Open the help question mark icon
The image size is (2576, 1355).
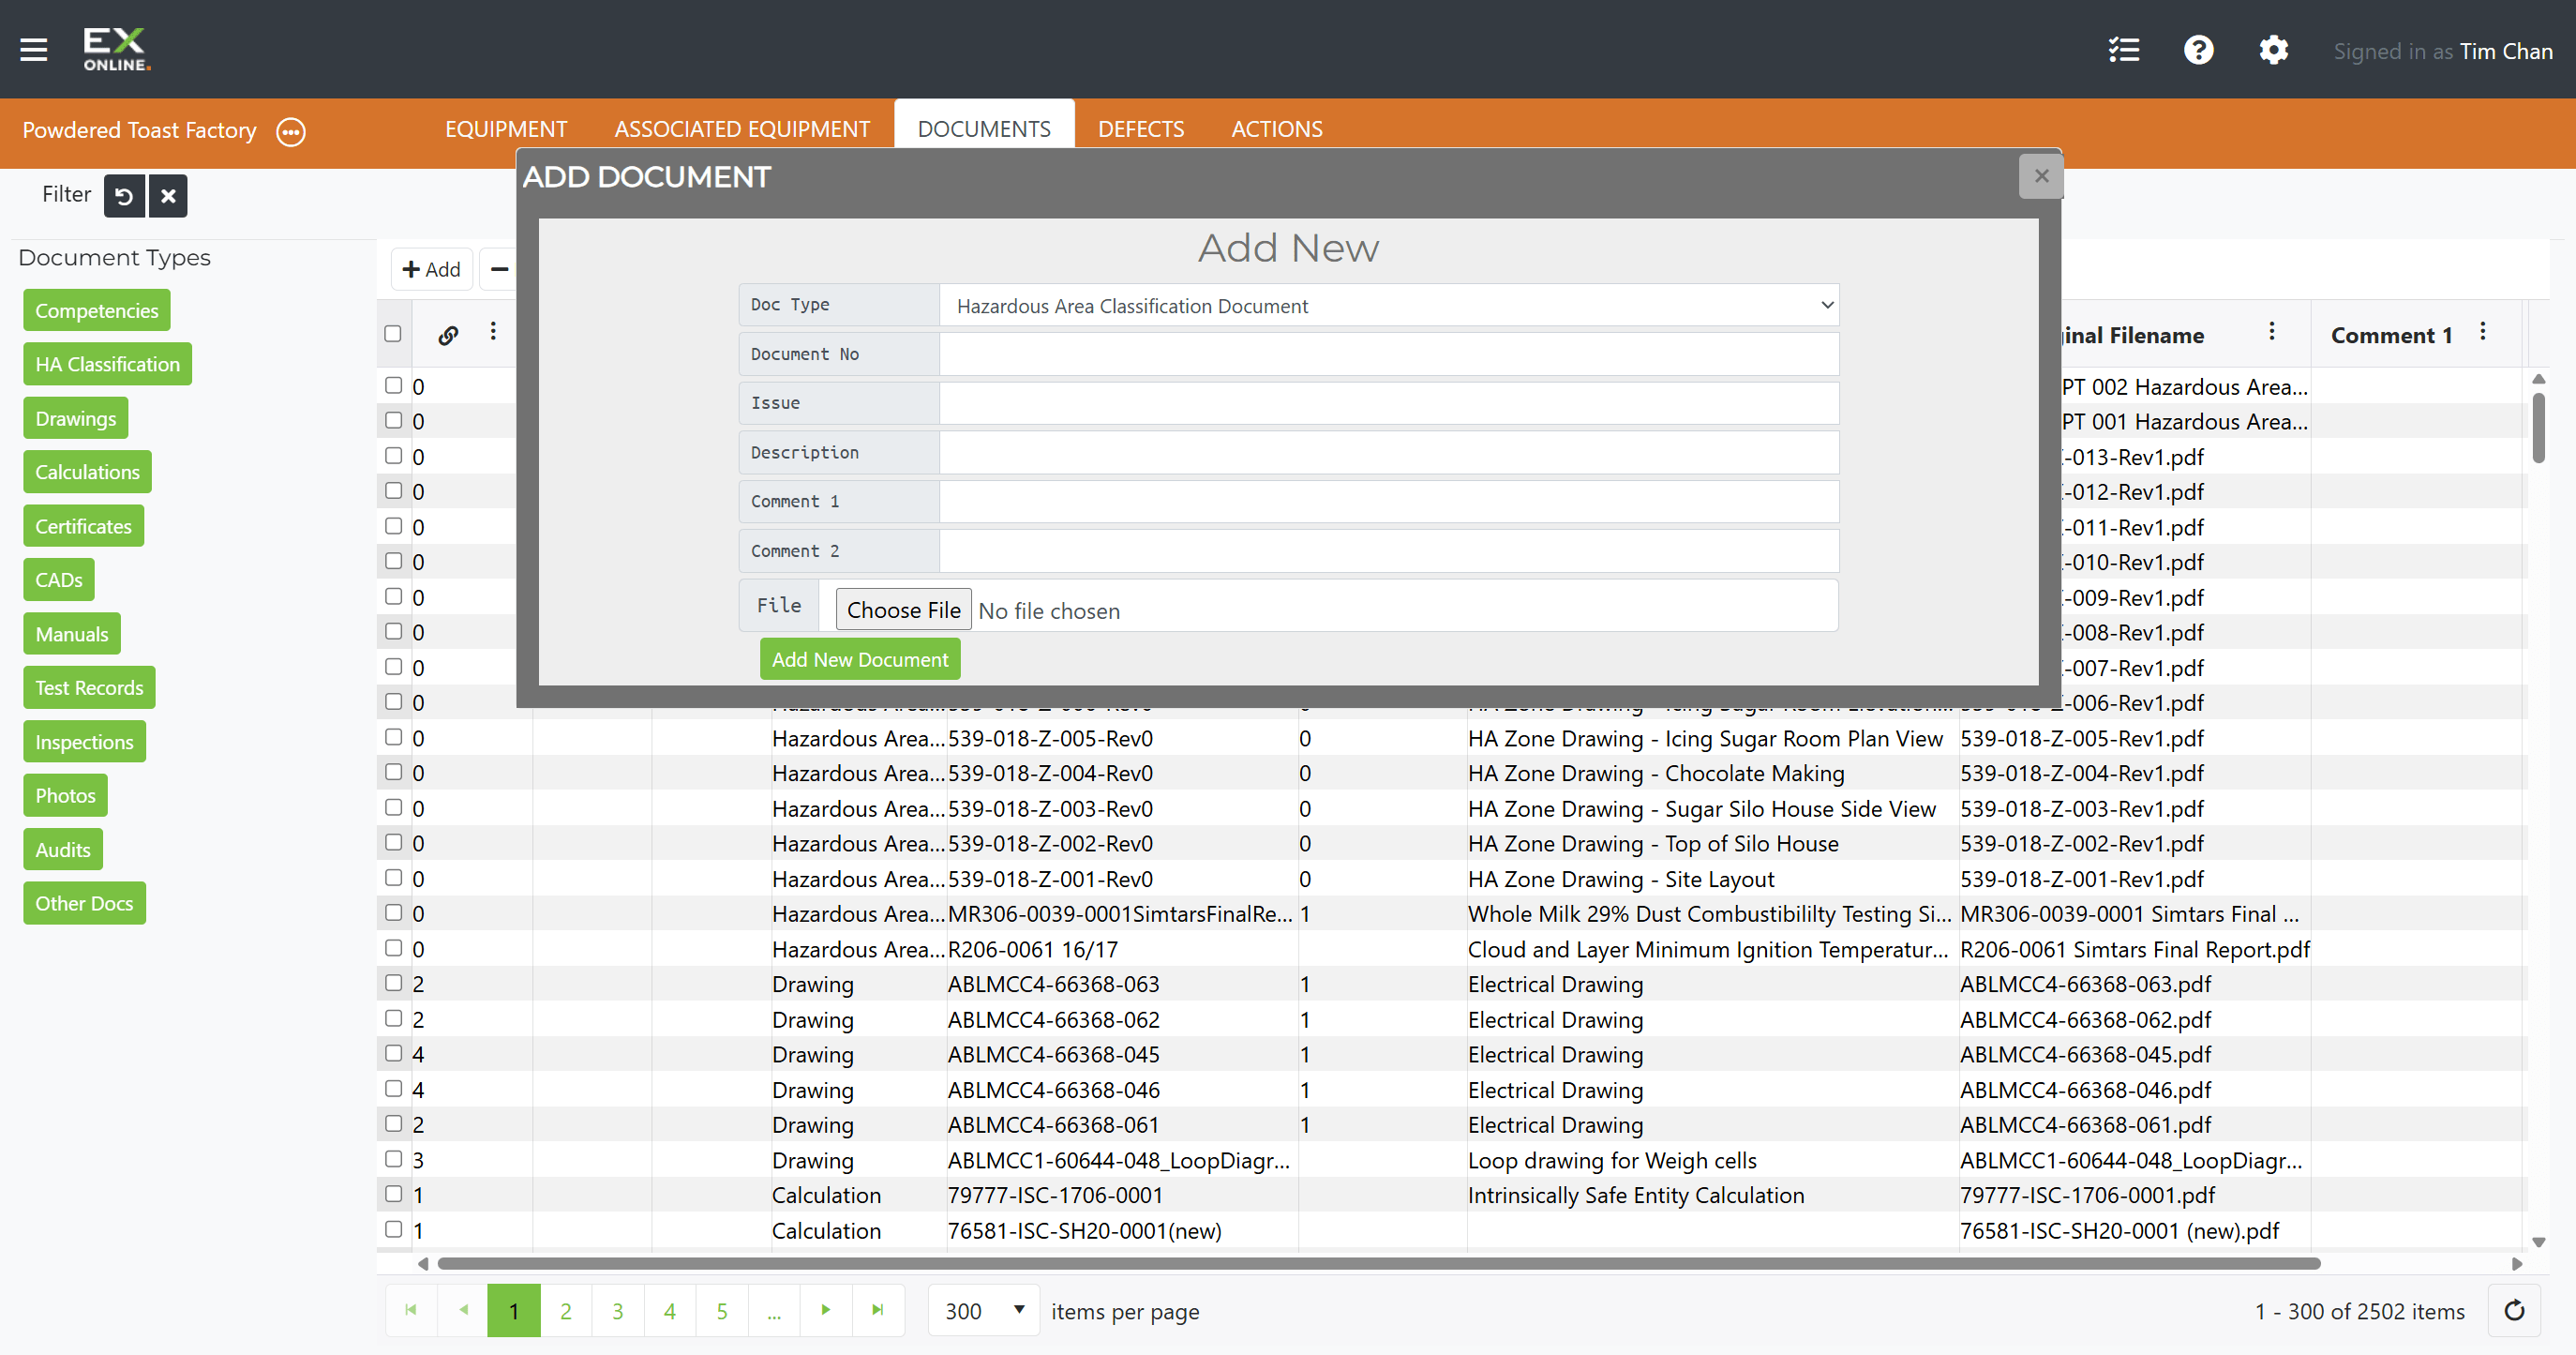click(2198, 50)
